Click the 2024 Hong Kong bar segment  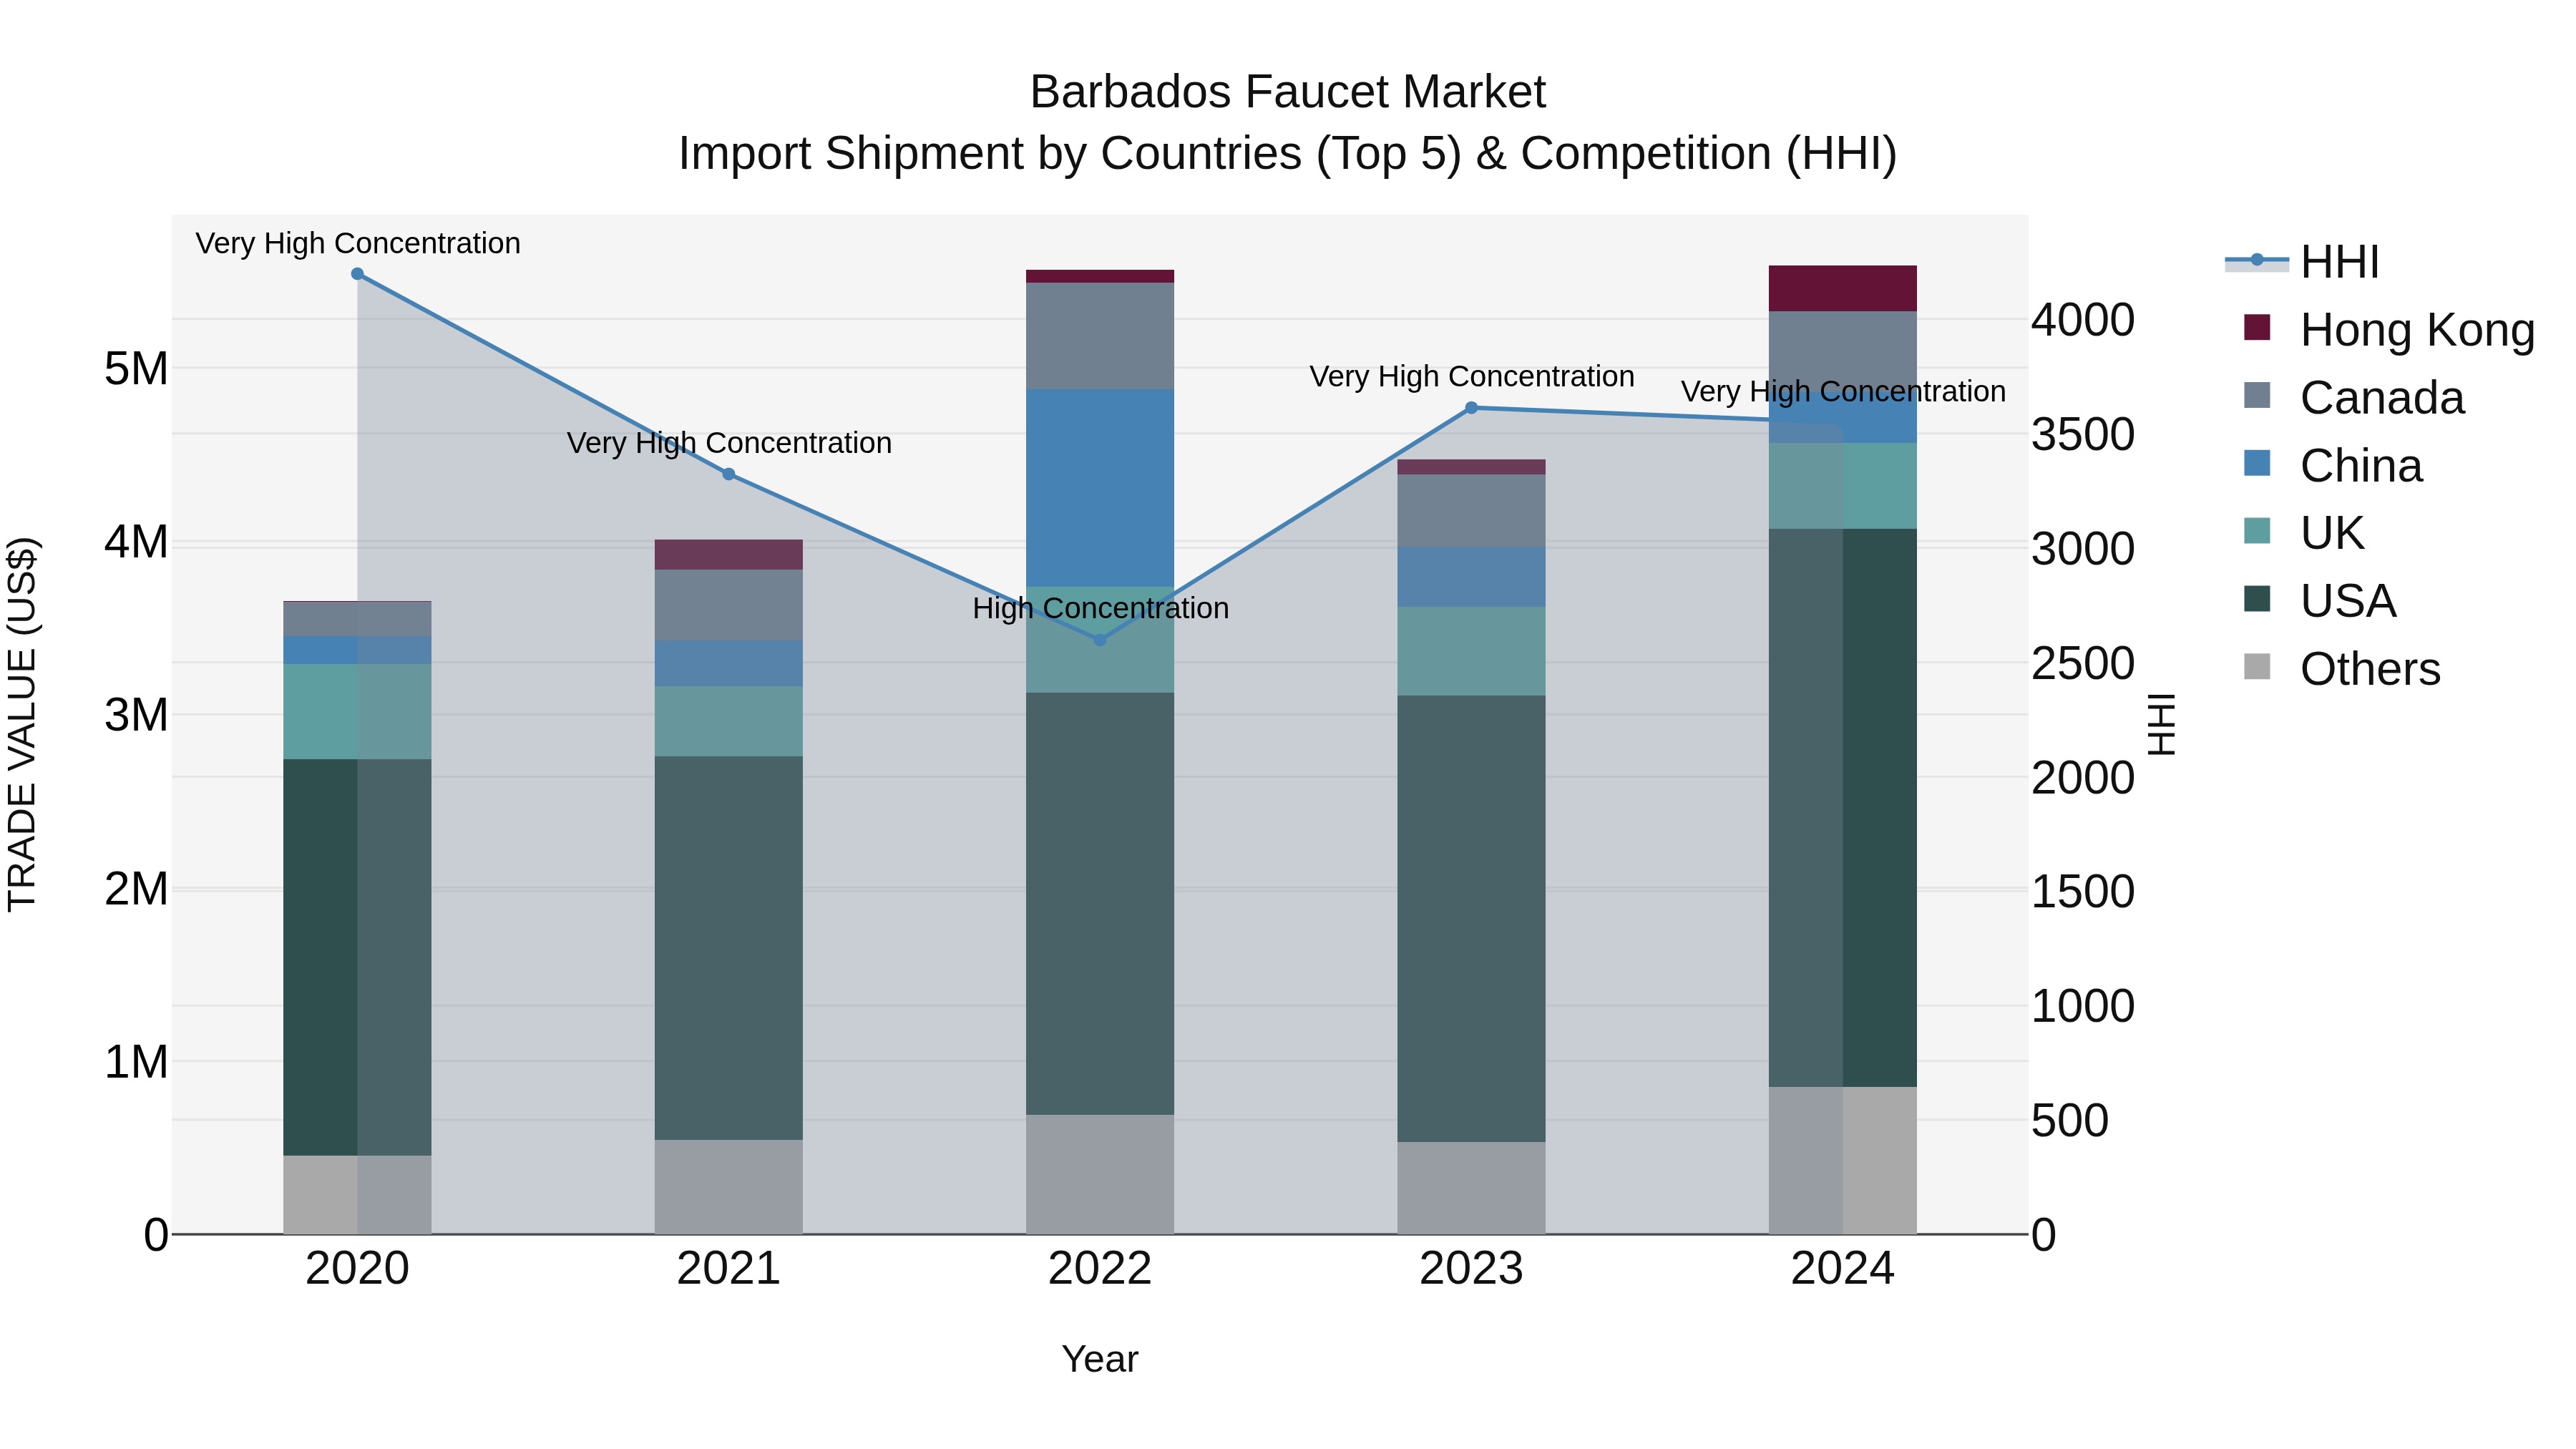click(x=1843, y=289)
